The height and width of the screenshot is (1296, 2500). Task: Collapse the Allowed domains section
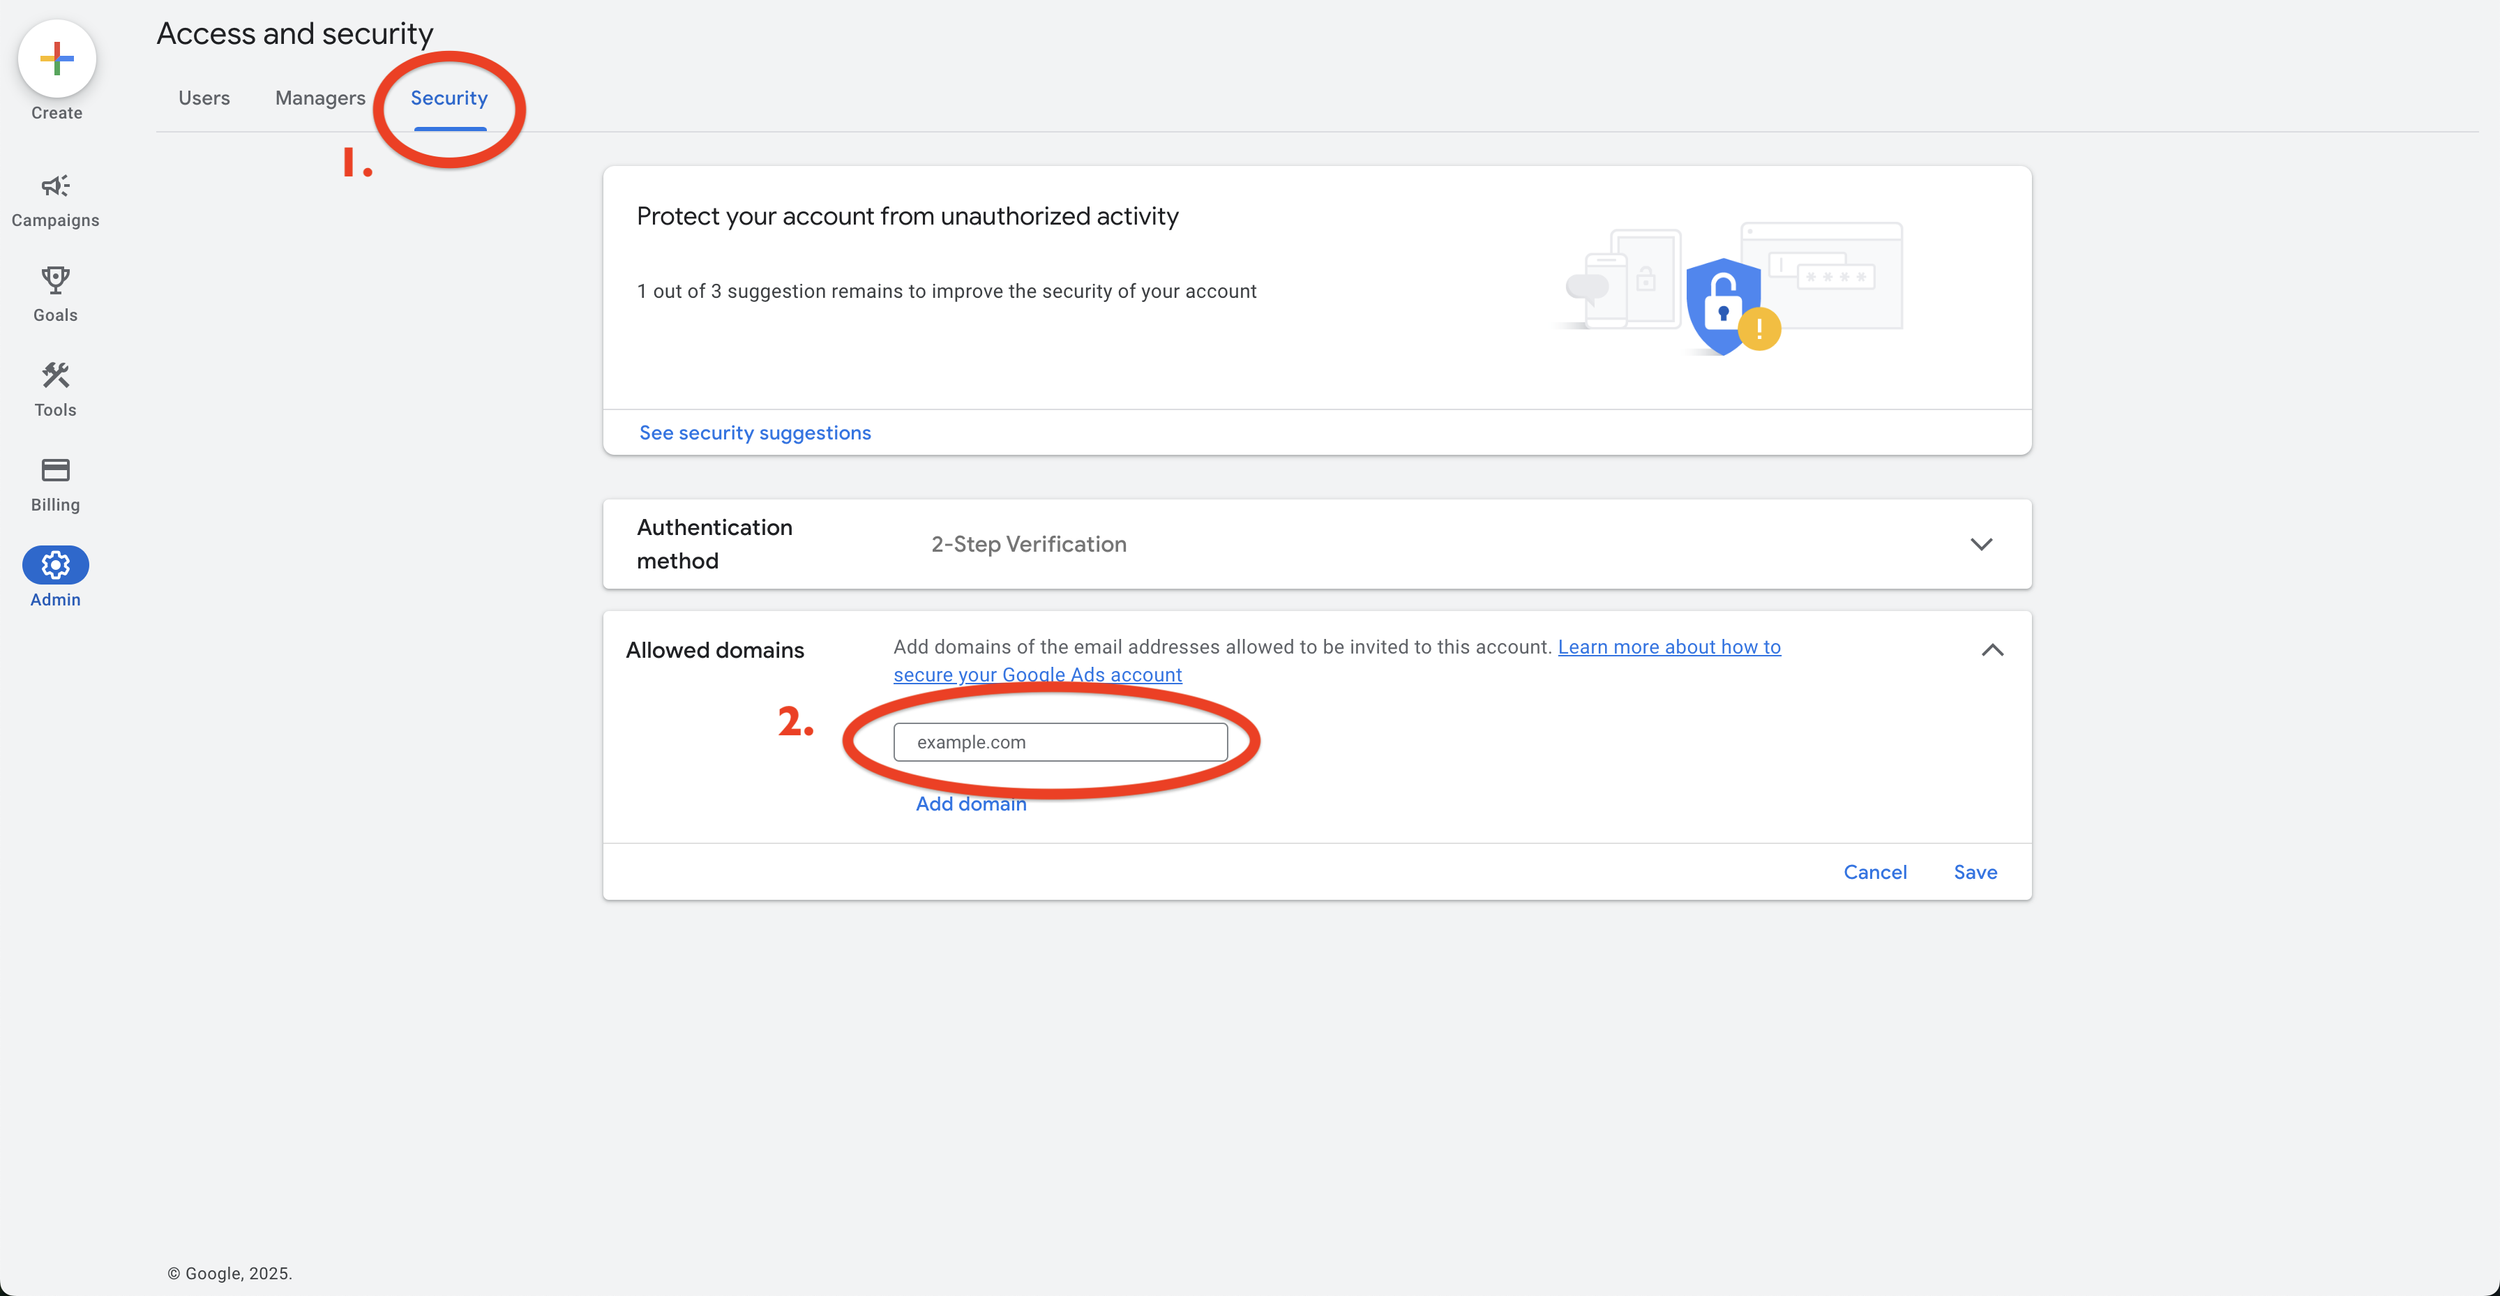click(x=1992, y=651)
